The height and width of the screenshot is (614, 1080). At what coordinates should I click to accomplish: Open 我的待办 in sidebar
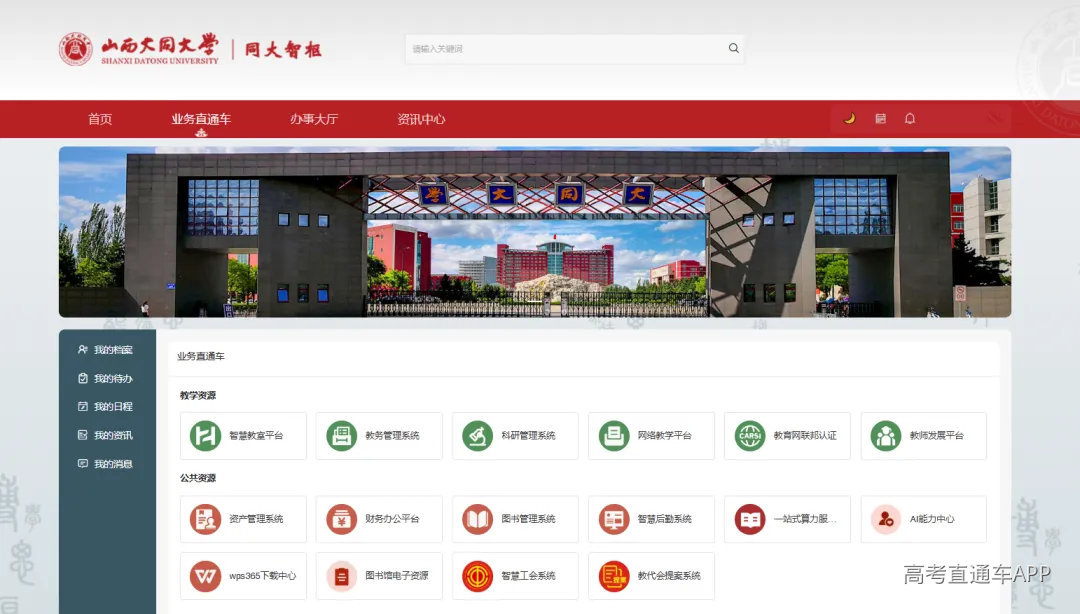[x=105, y=378]
